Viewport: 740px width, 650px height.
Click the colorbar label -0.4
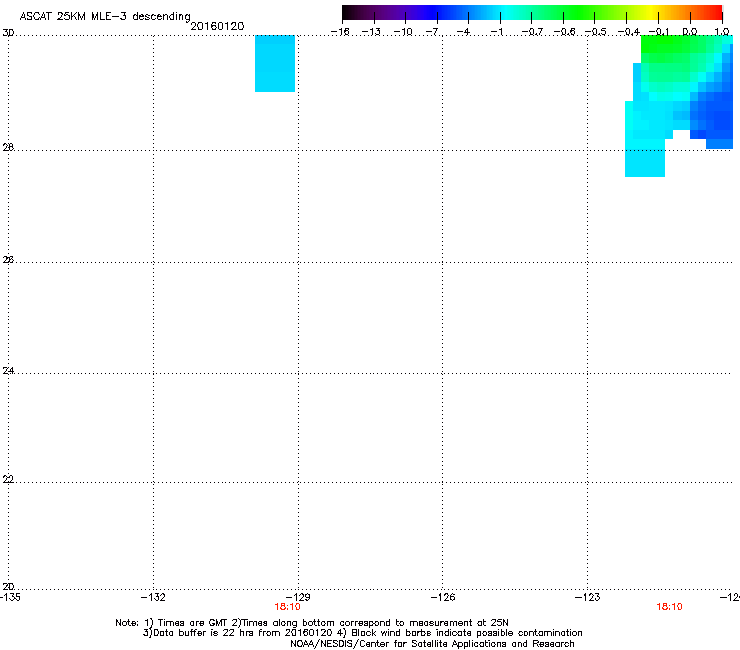click(x=629, y=32)
